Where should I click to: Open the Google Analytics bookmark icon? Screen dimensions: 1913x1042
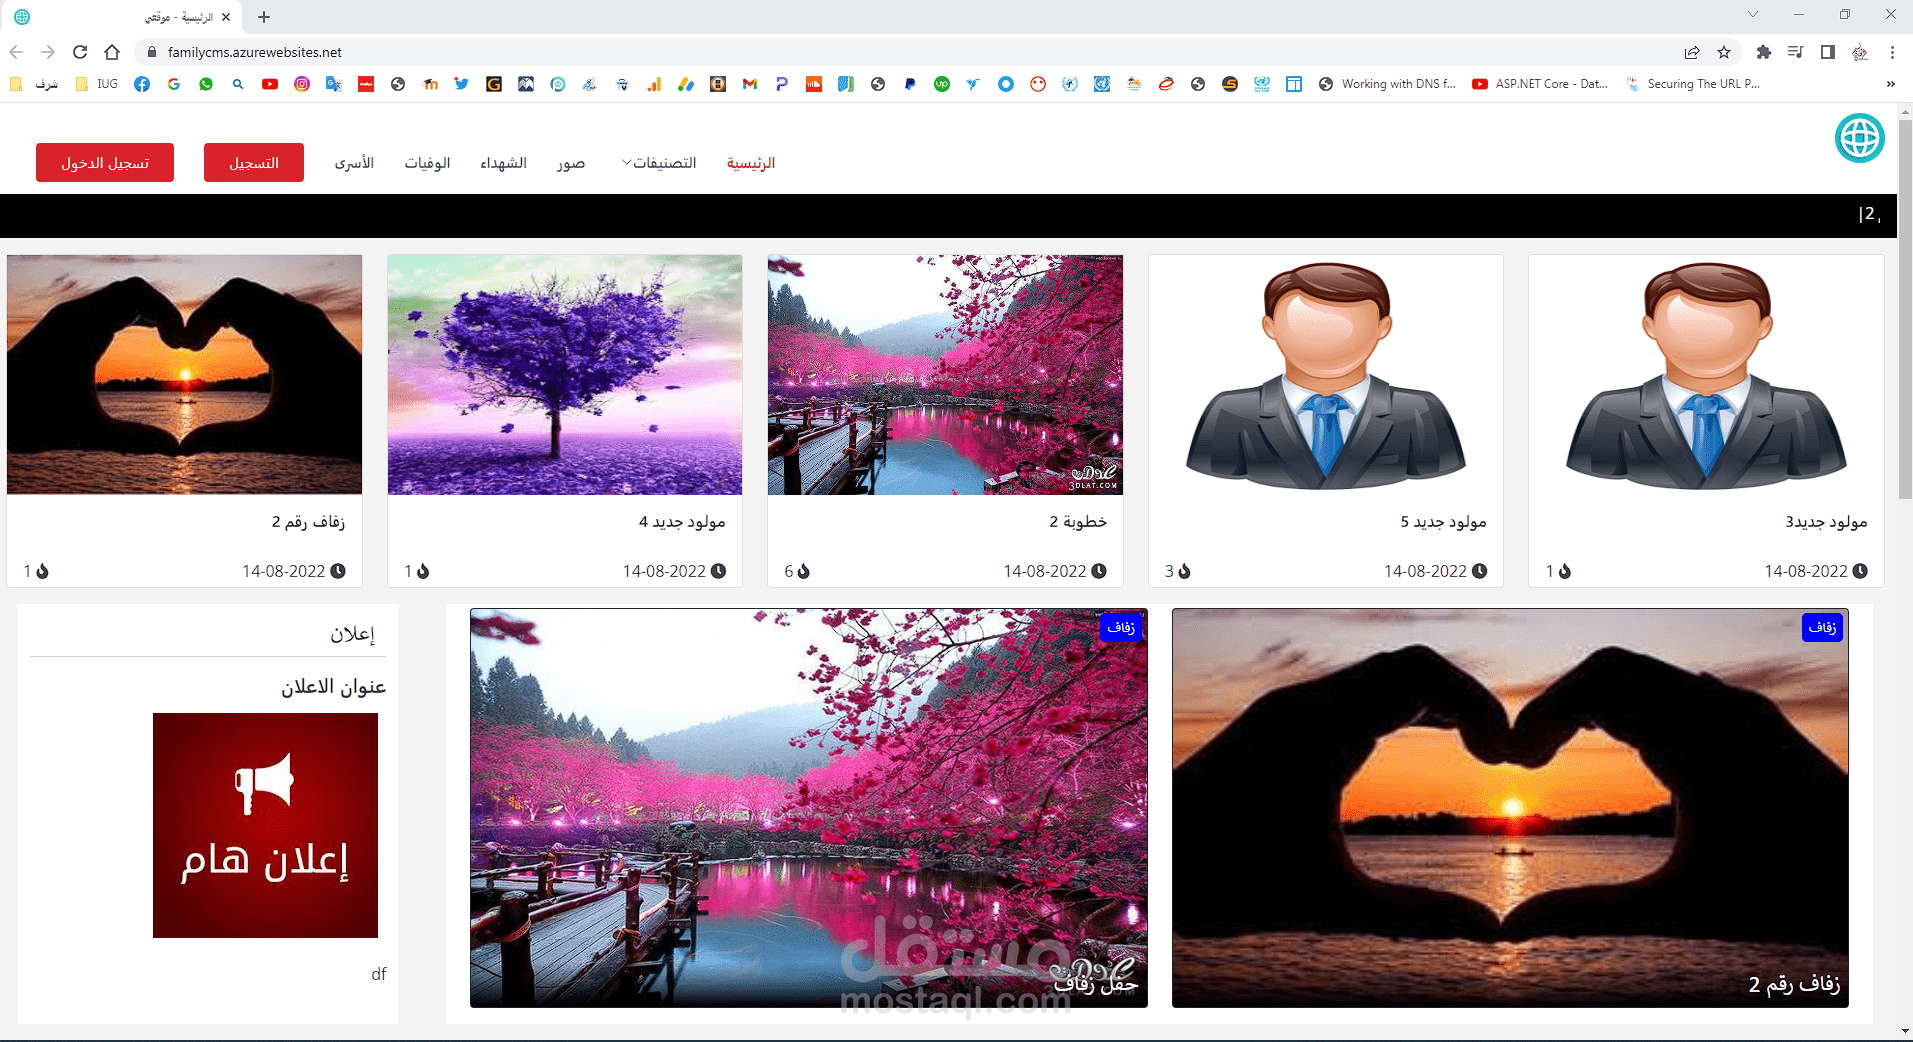tap(654, 84)
